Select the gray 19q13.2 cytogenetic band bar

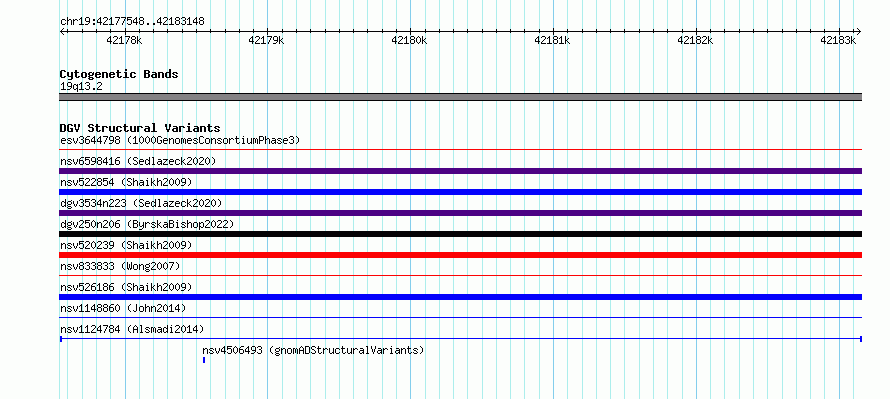coord(460,97)
